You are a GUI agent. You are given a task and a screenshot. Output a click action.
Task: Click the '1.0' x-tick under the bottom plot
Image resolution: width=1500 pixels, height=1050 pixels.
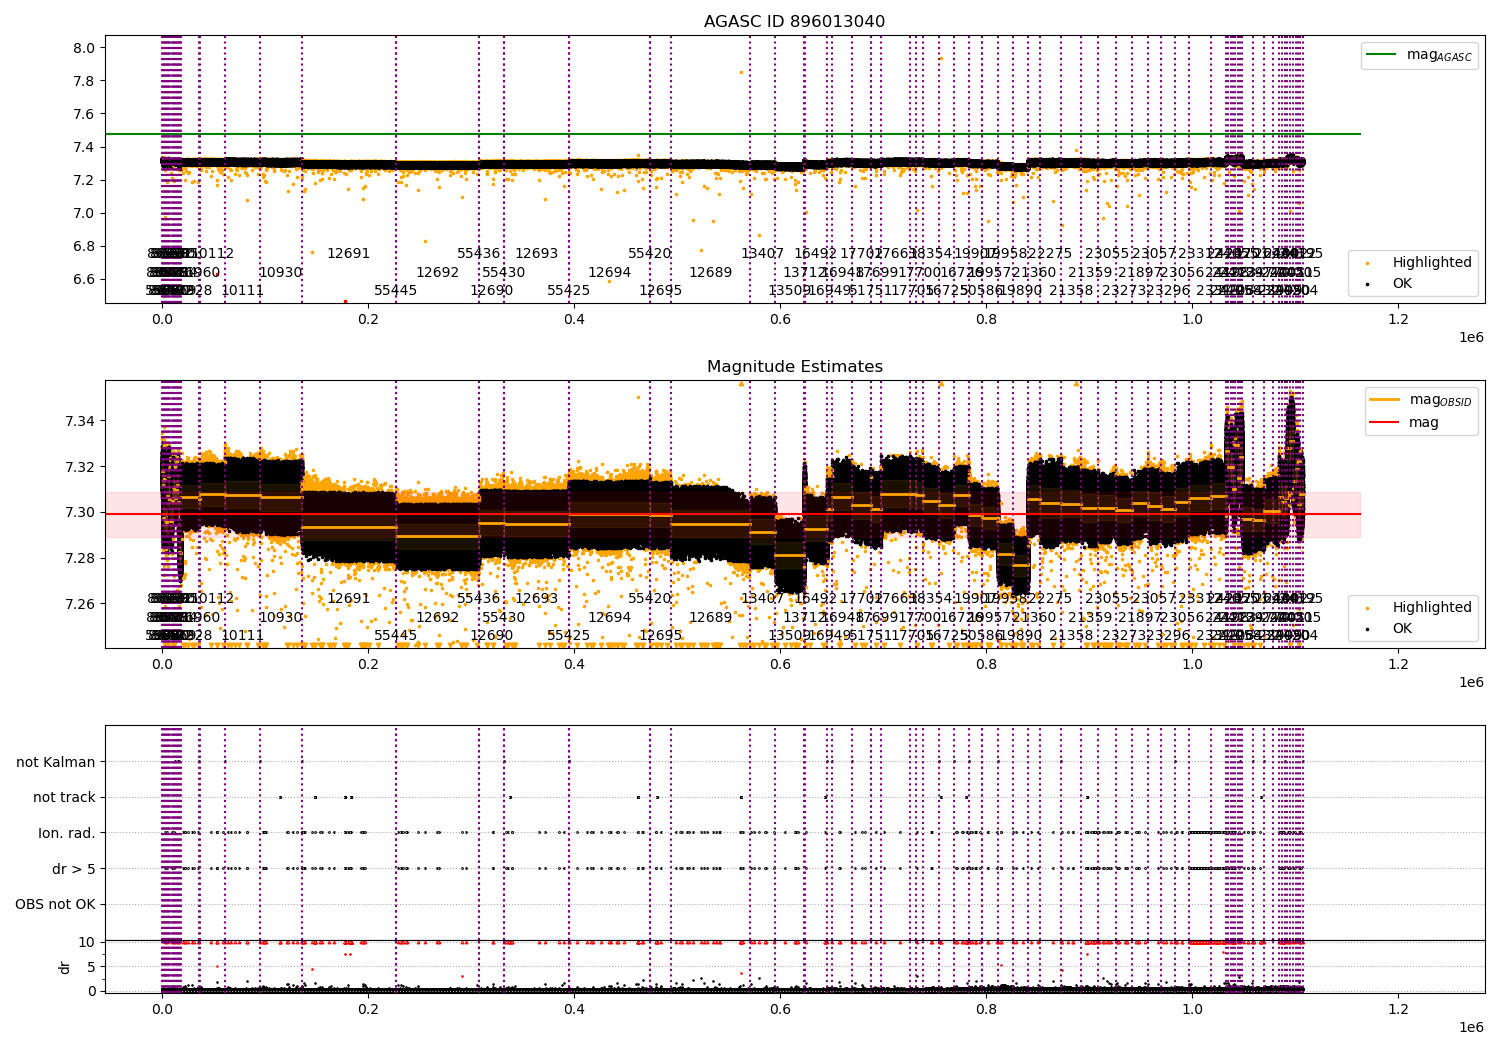1192,1009
